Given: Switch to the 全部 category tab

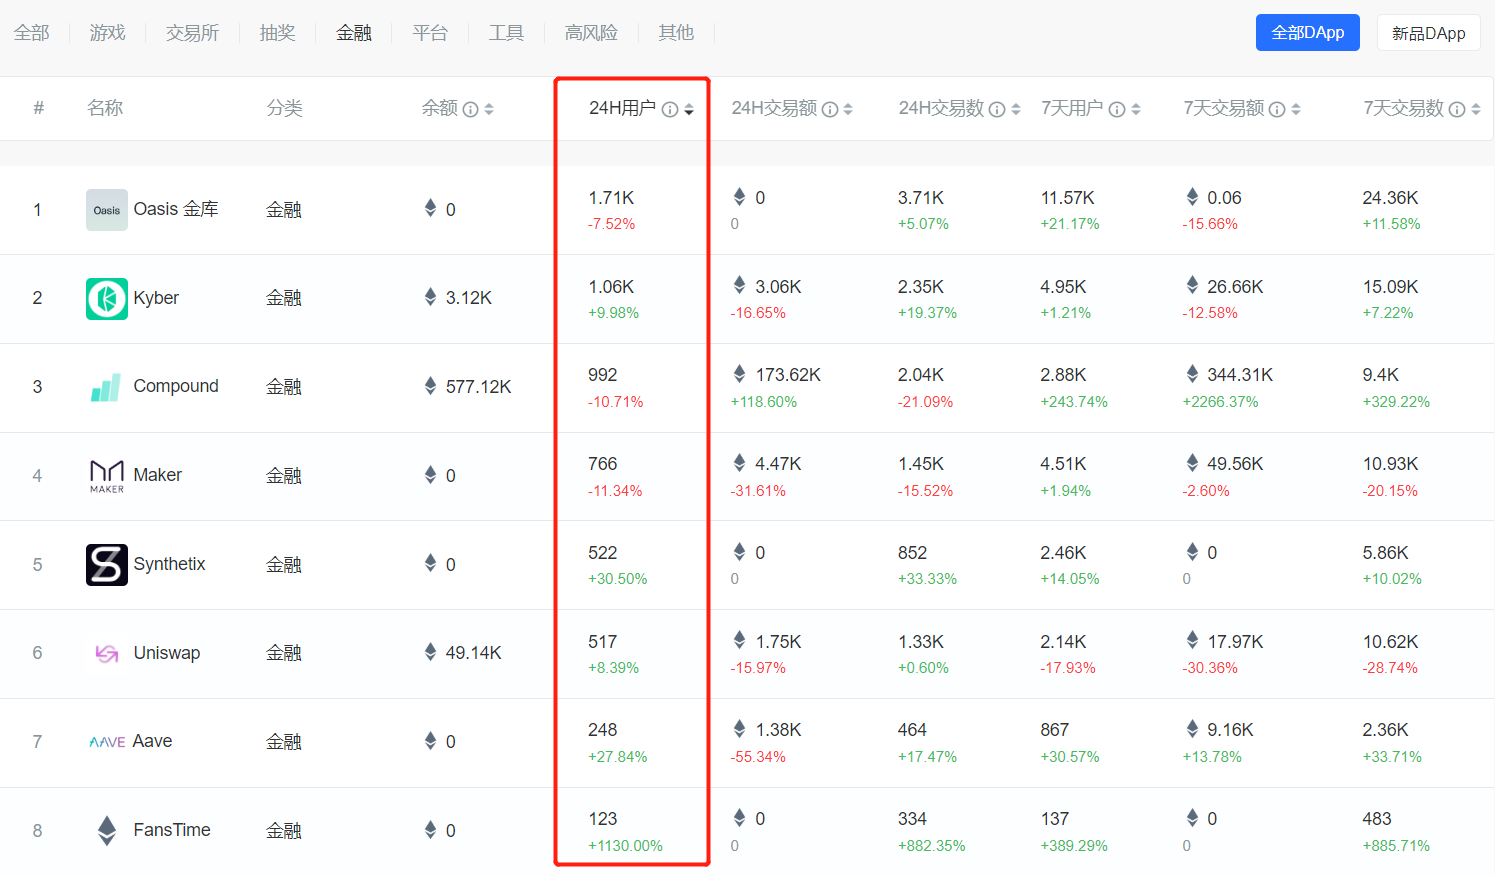Looking at the screenshot, I should (x=32, y=33).
